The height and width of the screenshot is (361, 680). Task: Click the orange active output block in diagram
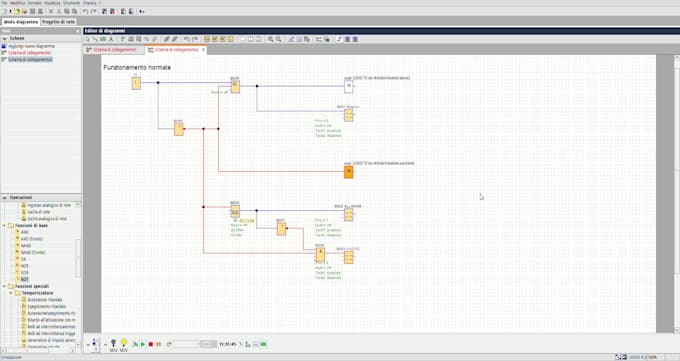349,172
